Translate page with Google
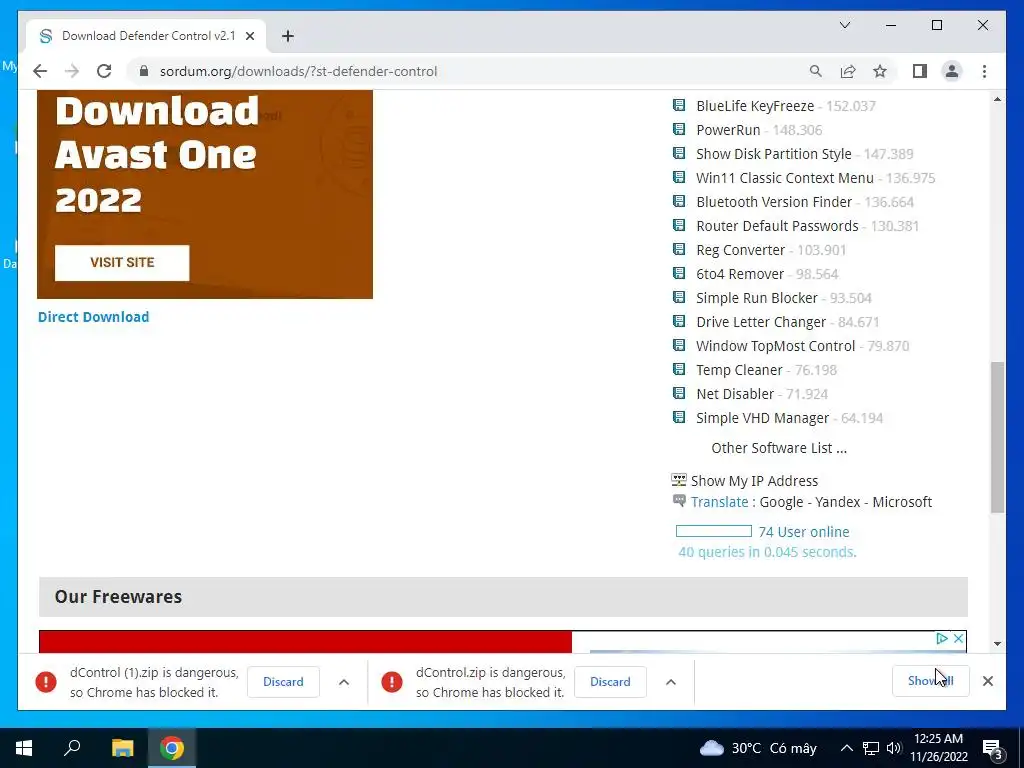This screenshot has height=768, width=1024. pos(782,502)
